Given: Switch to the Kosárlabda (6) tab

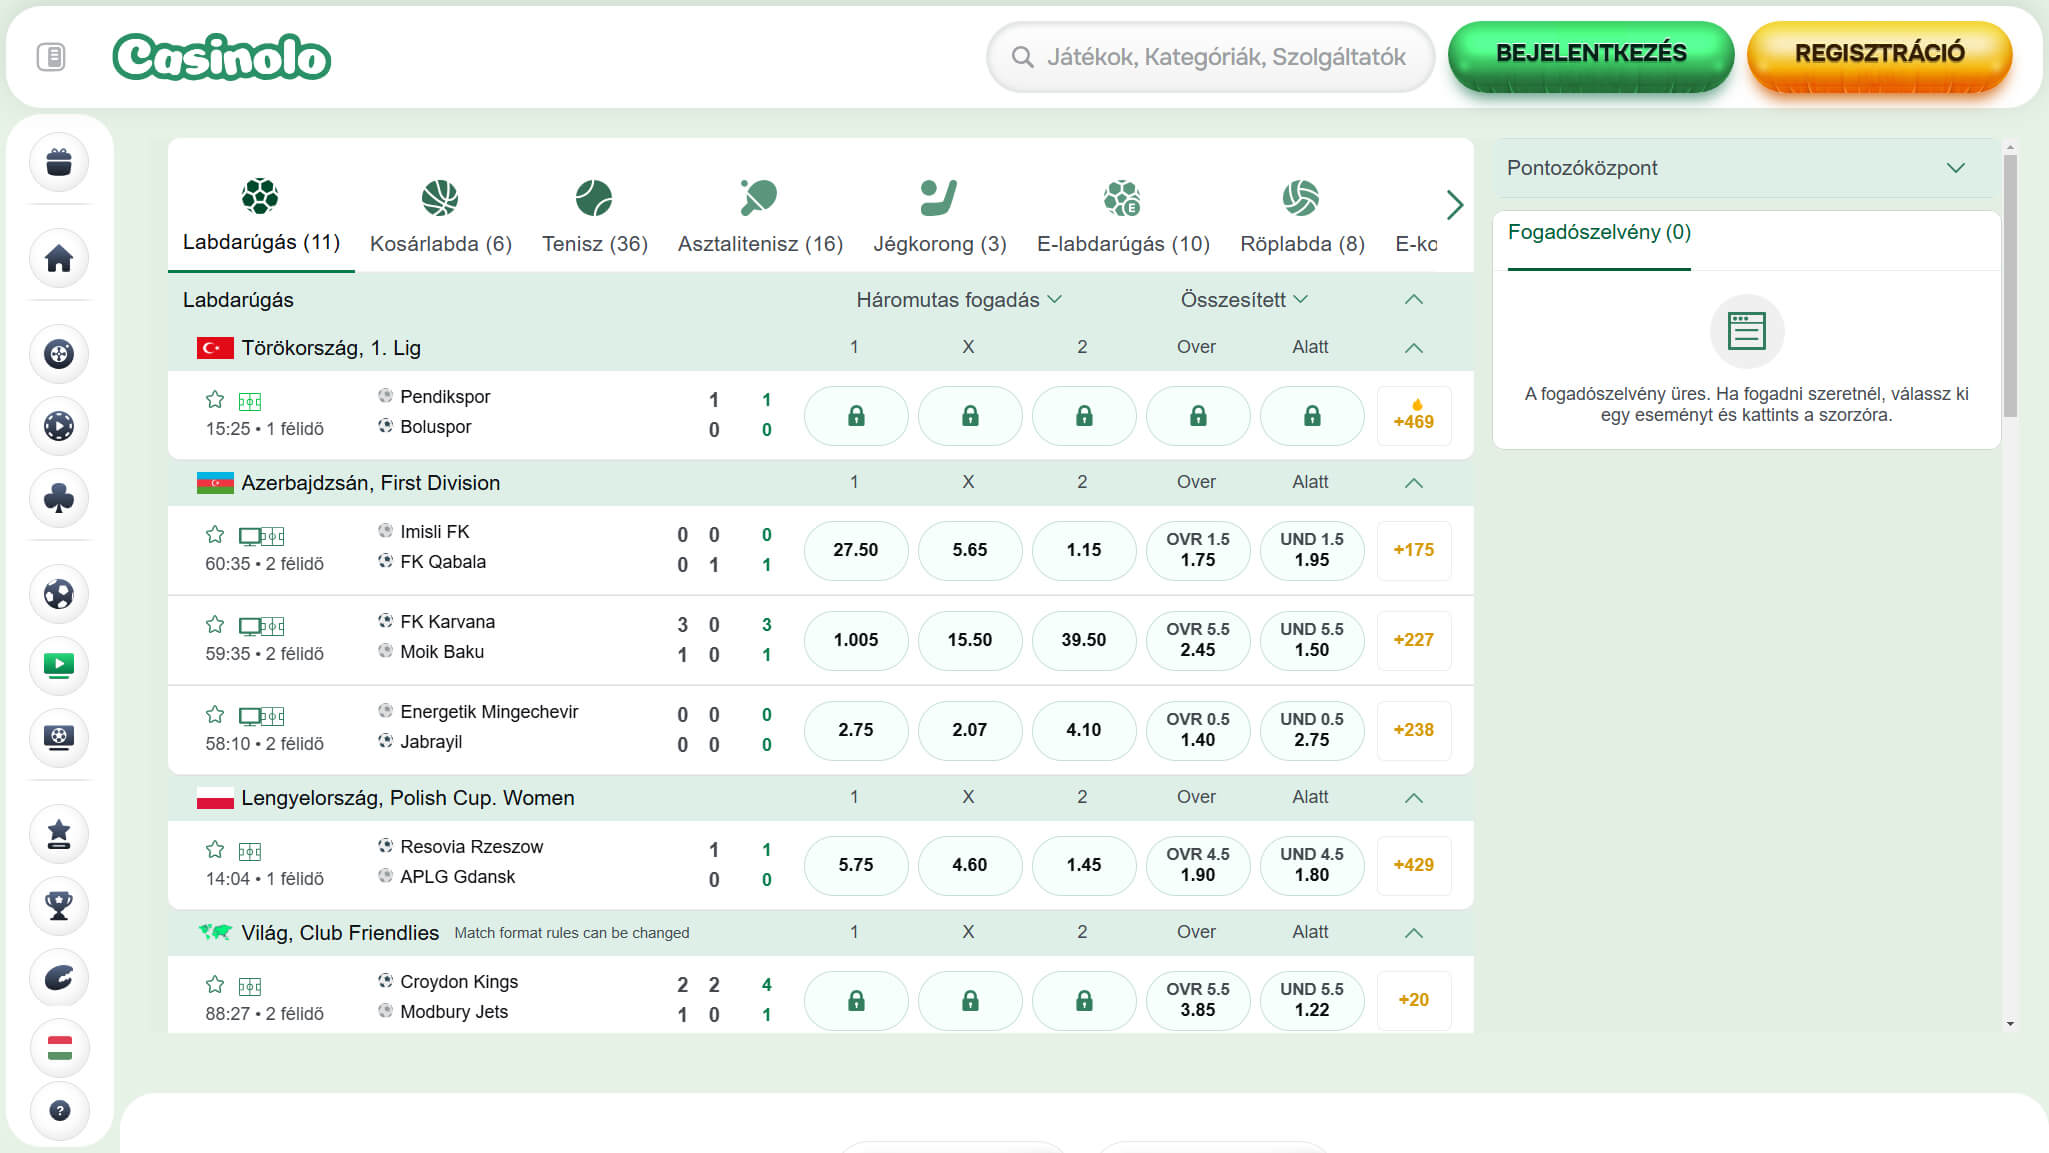Looking at the screenshot, I should [441, 215].
